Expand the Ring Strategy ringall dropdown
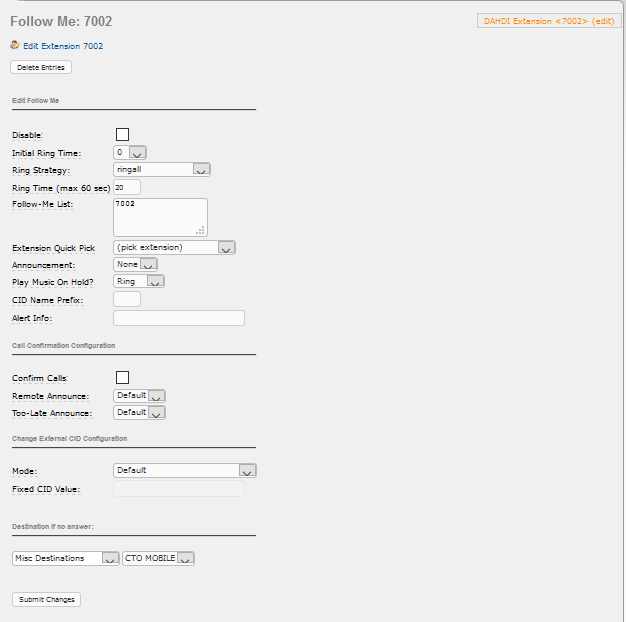Viewport: 626px width, 622px height. click(162, 170)
